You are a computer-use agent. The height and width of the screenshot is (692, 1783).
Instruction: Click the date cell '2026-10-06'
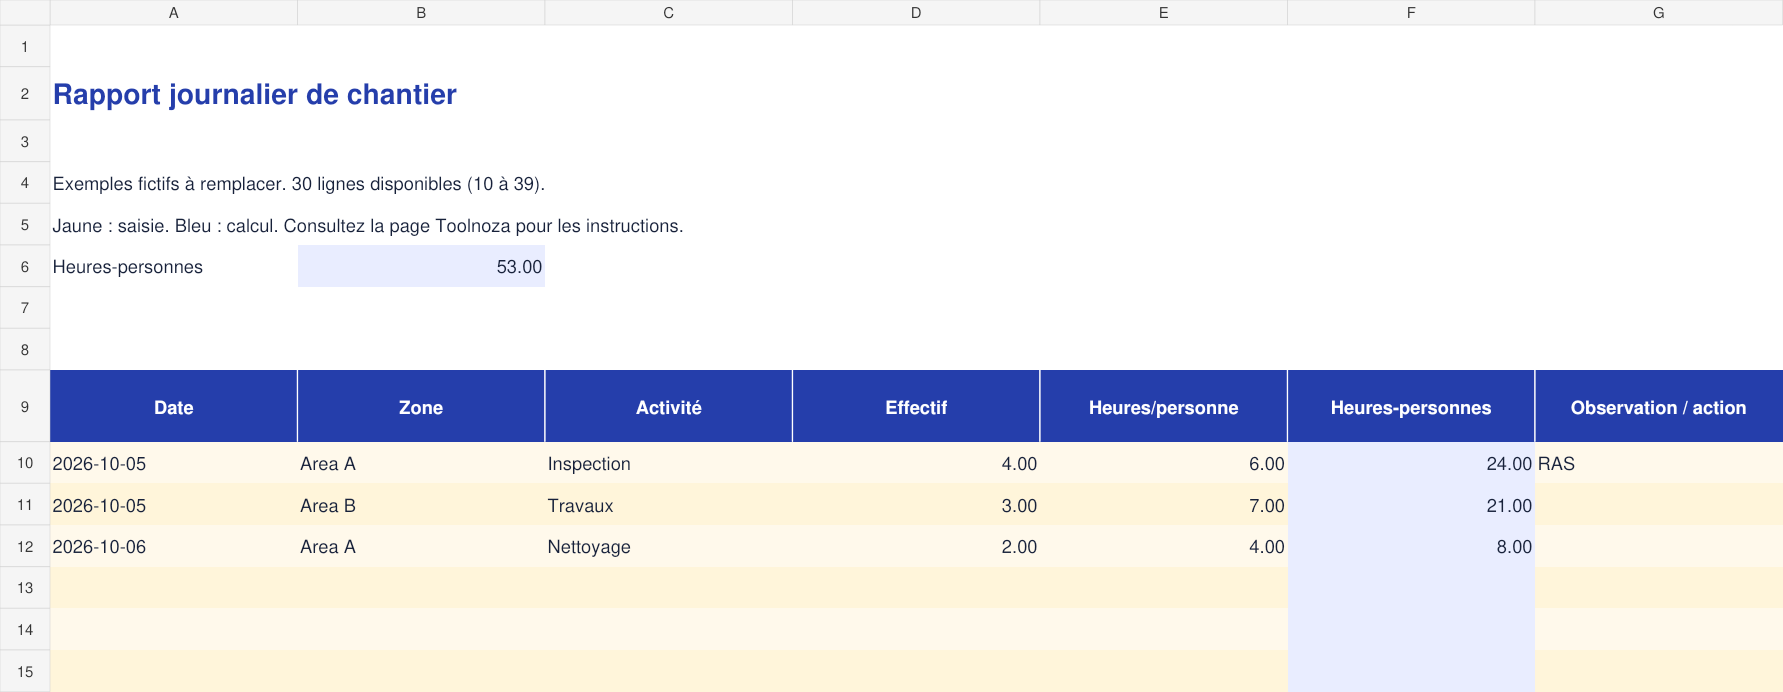174,547
